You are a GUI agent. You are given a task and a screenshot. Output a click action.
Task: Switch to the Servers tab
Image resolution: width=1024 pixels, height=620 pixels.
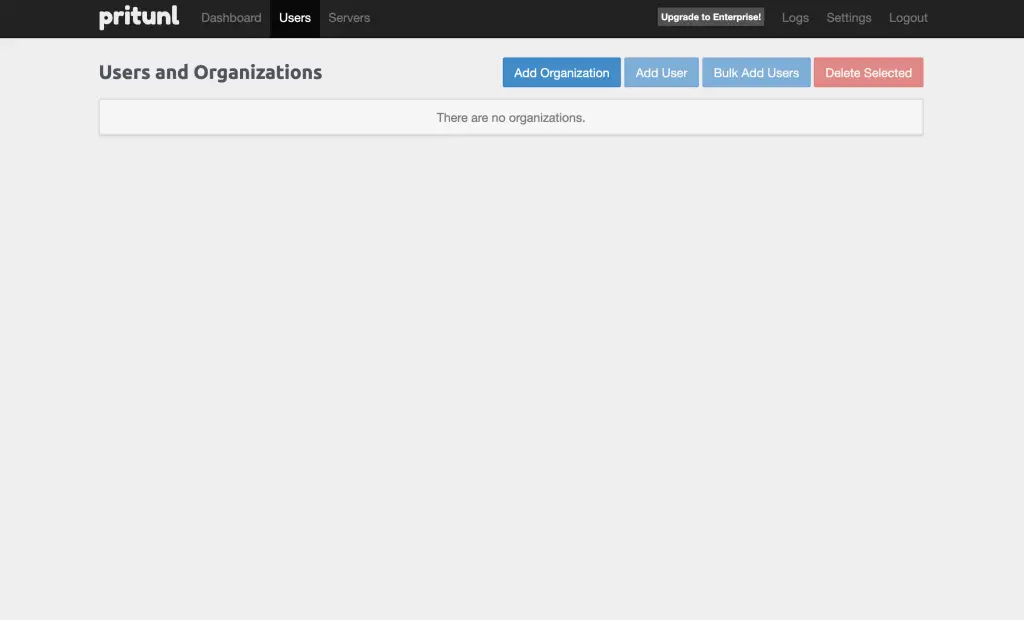click(x=348, y=17)
